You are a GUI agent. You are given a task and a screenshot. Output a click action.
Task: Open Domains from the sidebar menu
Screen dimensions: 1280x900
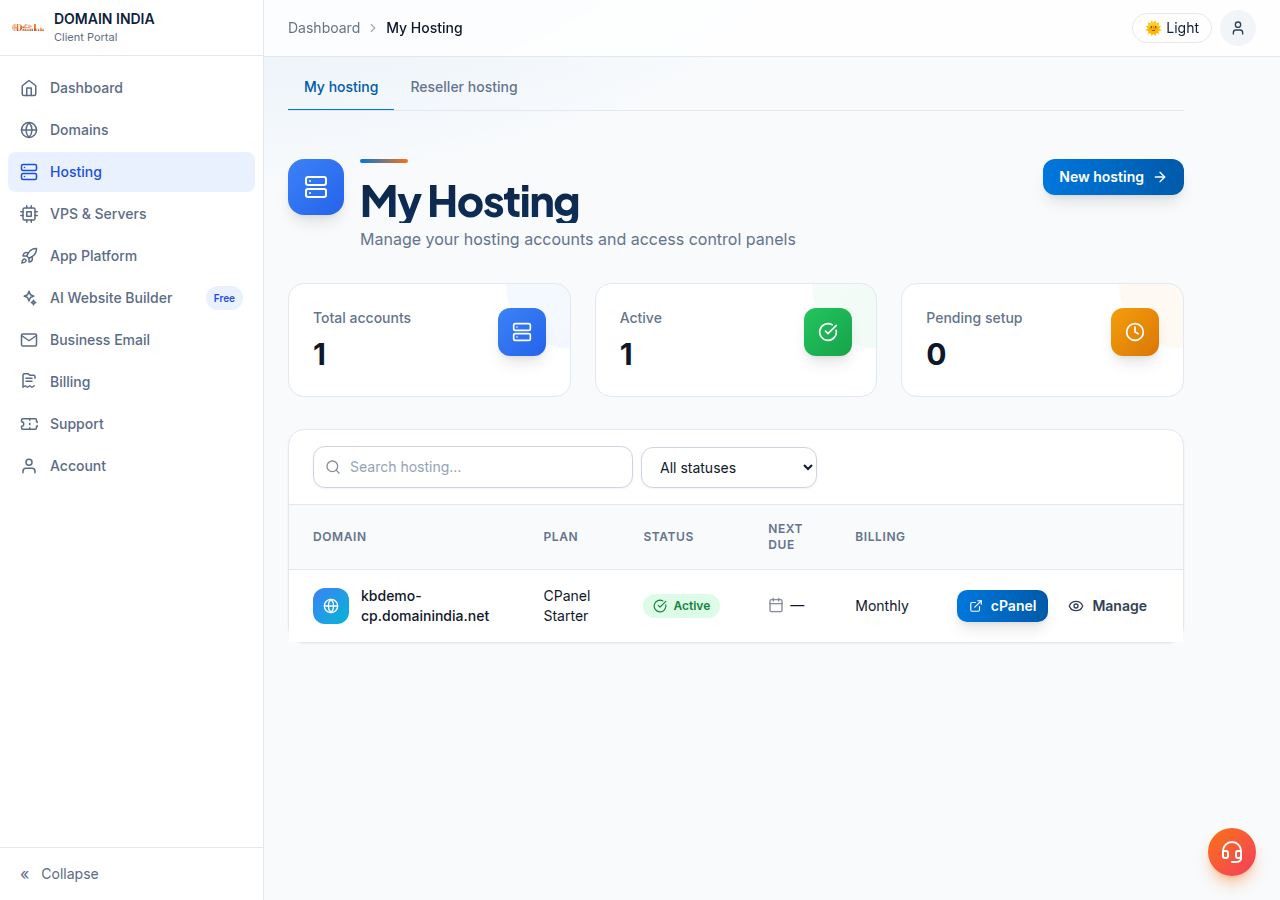pyautogui.click(x=131, y=130)
